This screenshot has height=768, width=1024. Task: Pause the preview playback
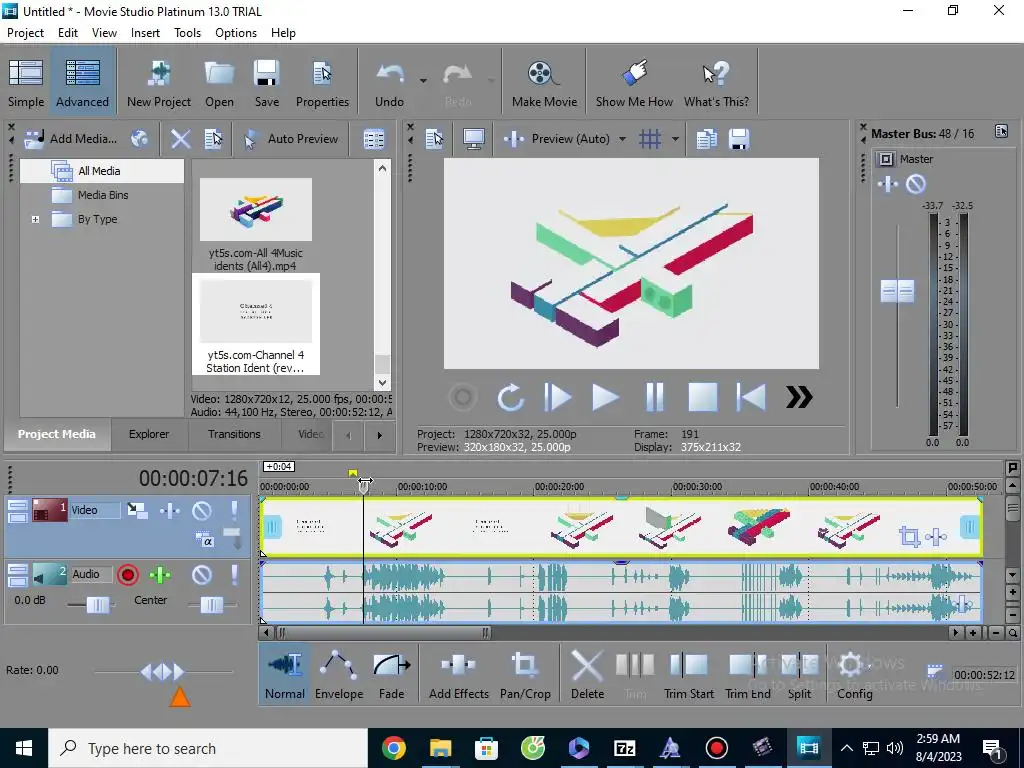(654, 397)
